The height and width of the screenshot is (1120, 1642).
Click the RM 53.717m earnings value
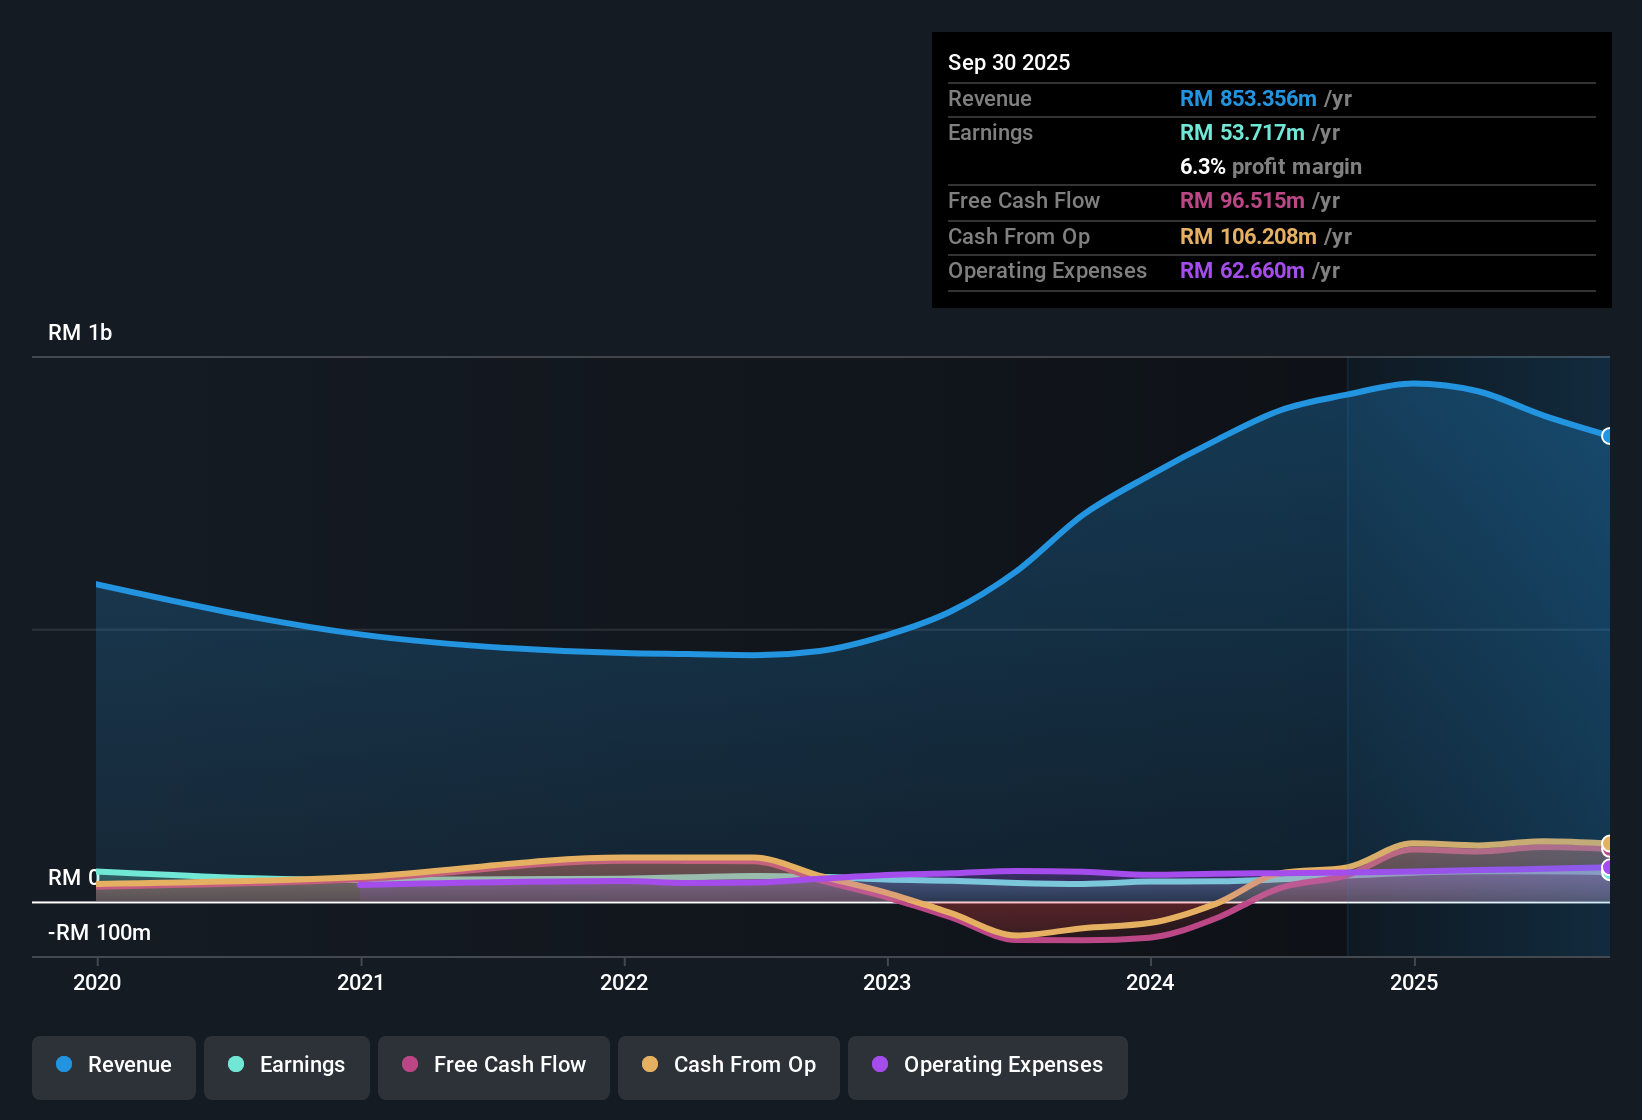[1242, 133]
